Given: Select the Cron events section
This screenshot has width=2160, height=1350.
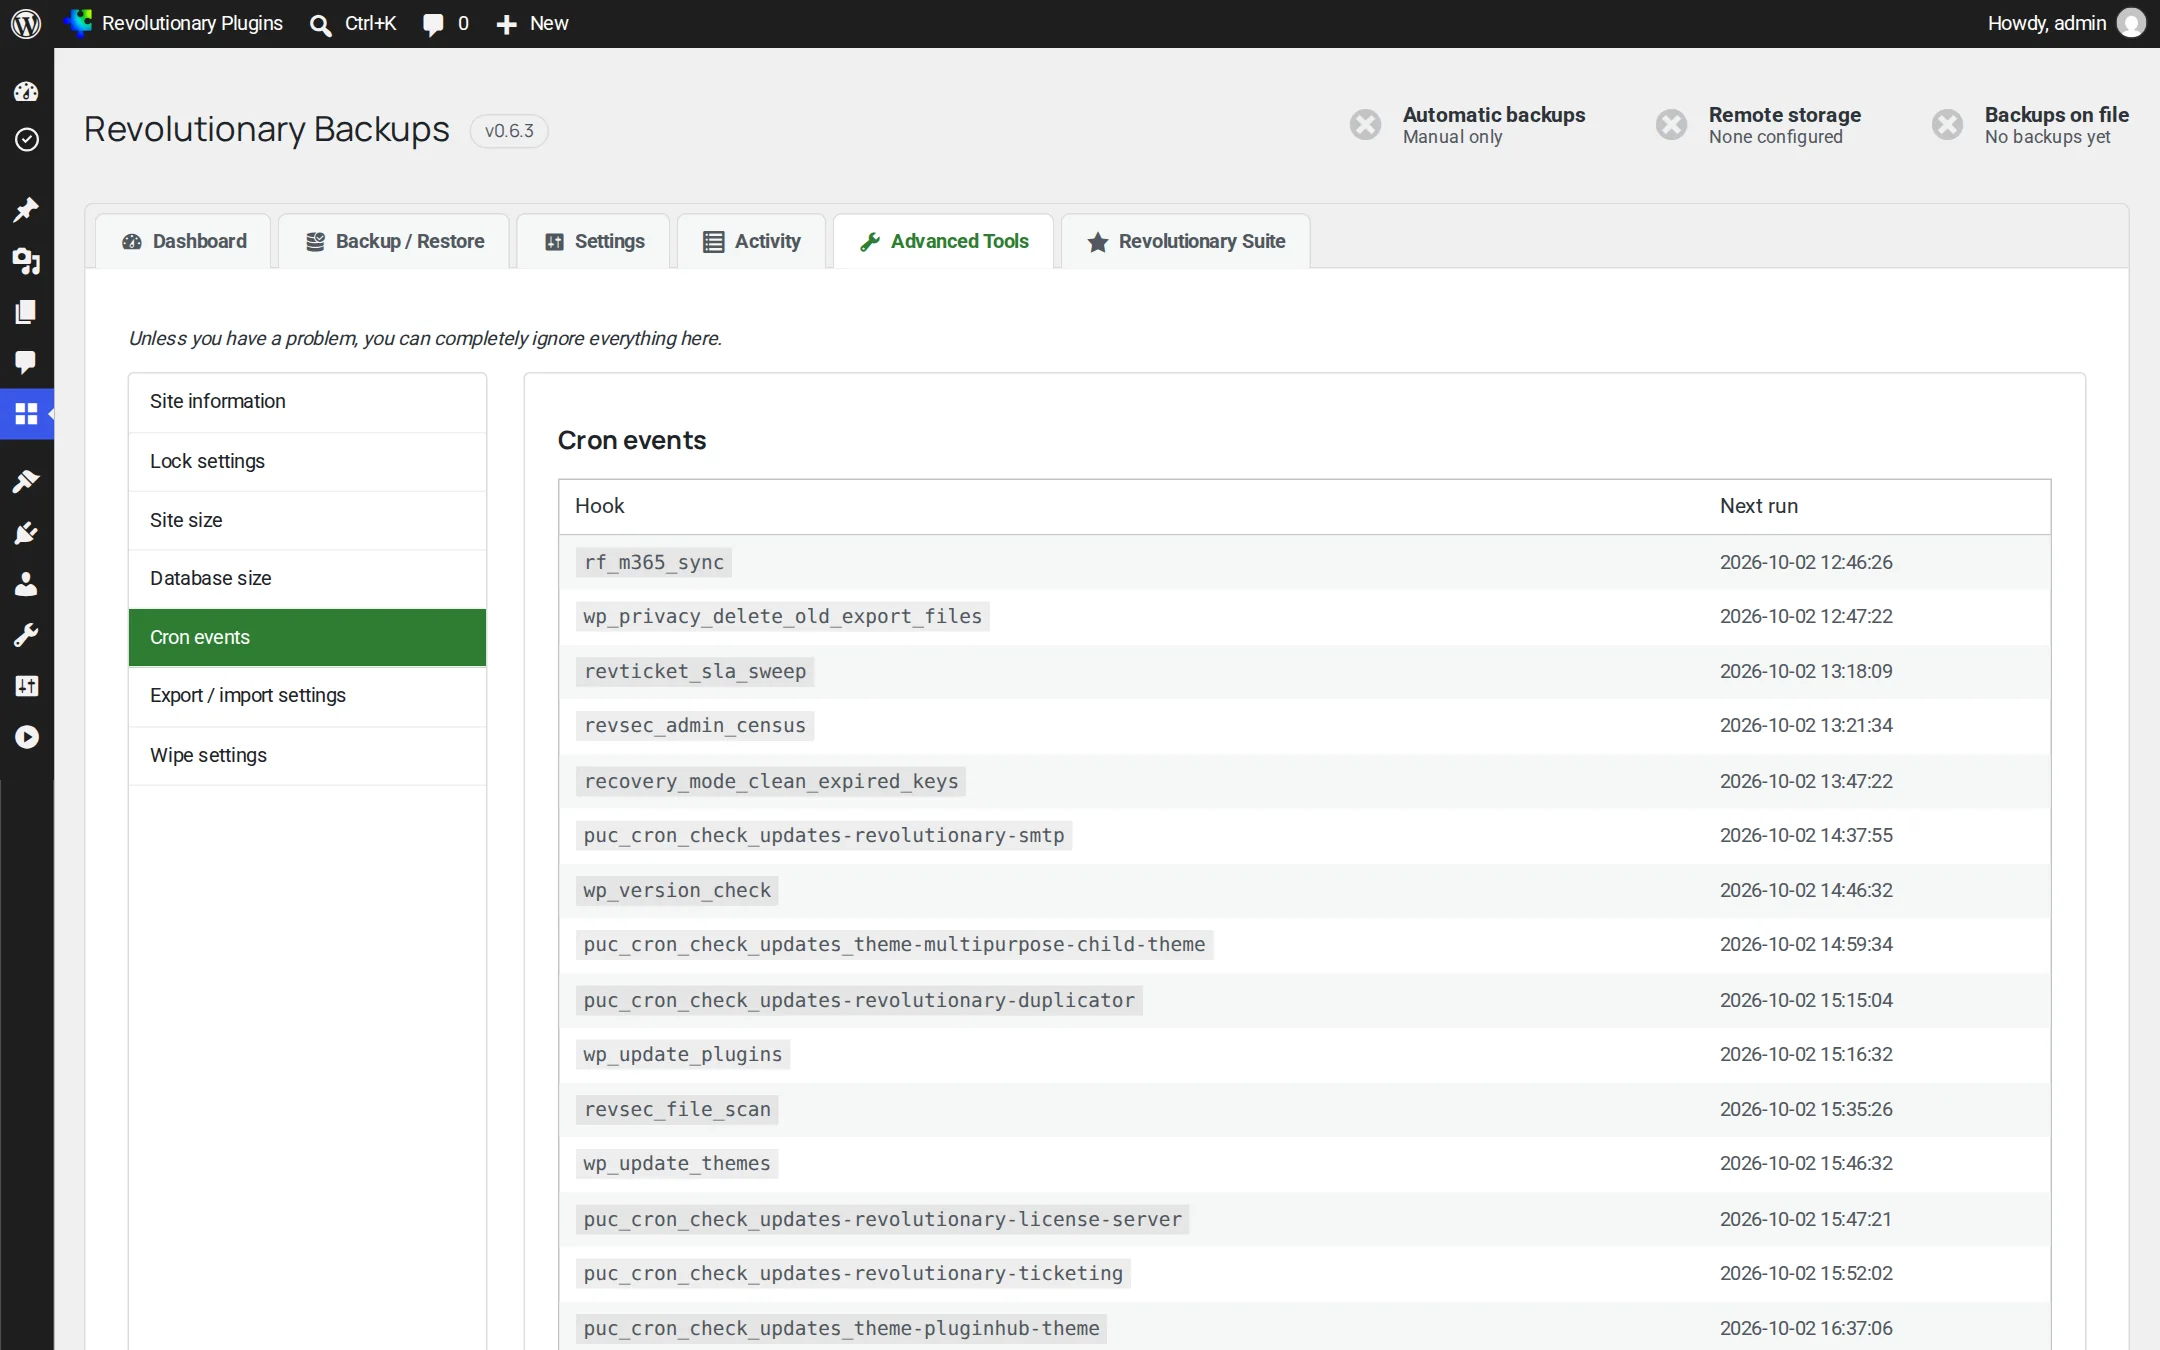Looking at the screenshot, I should pos(307,637).
